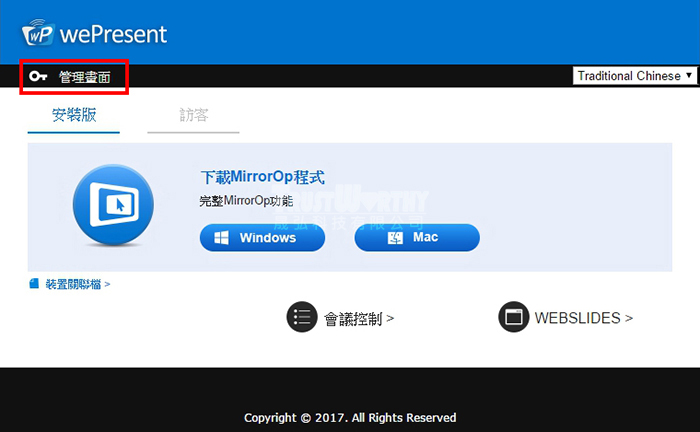
Task: Click the Copyright 2017 footer text
Action: coord(350,418)
